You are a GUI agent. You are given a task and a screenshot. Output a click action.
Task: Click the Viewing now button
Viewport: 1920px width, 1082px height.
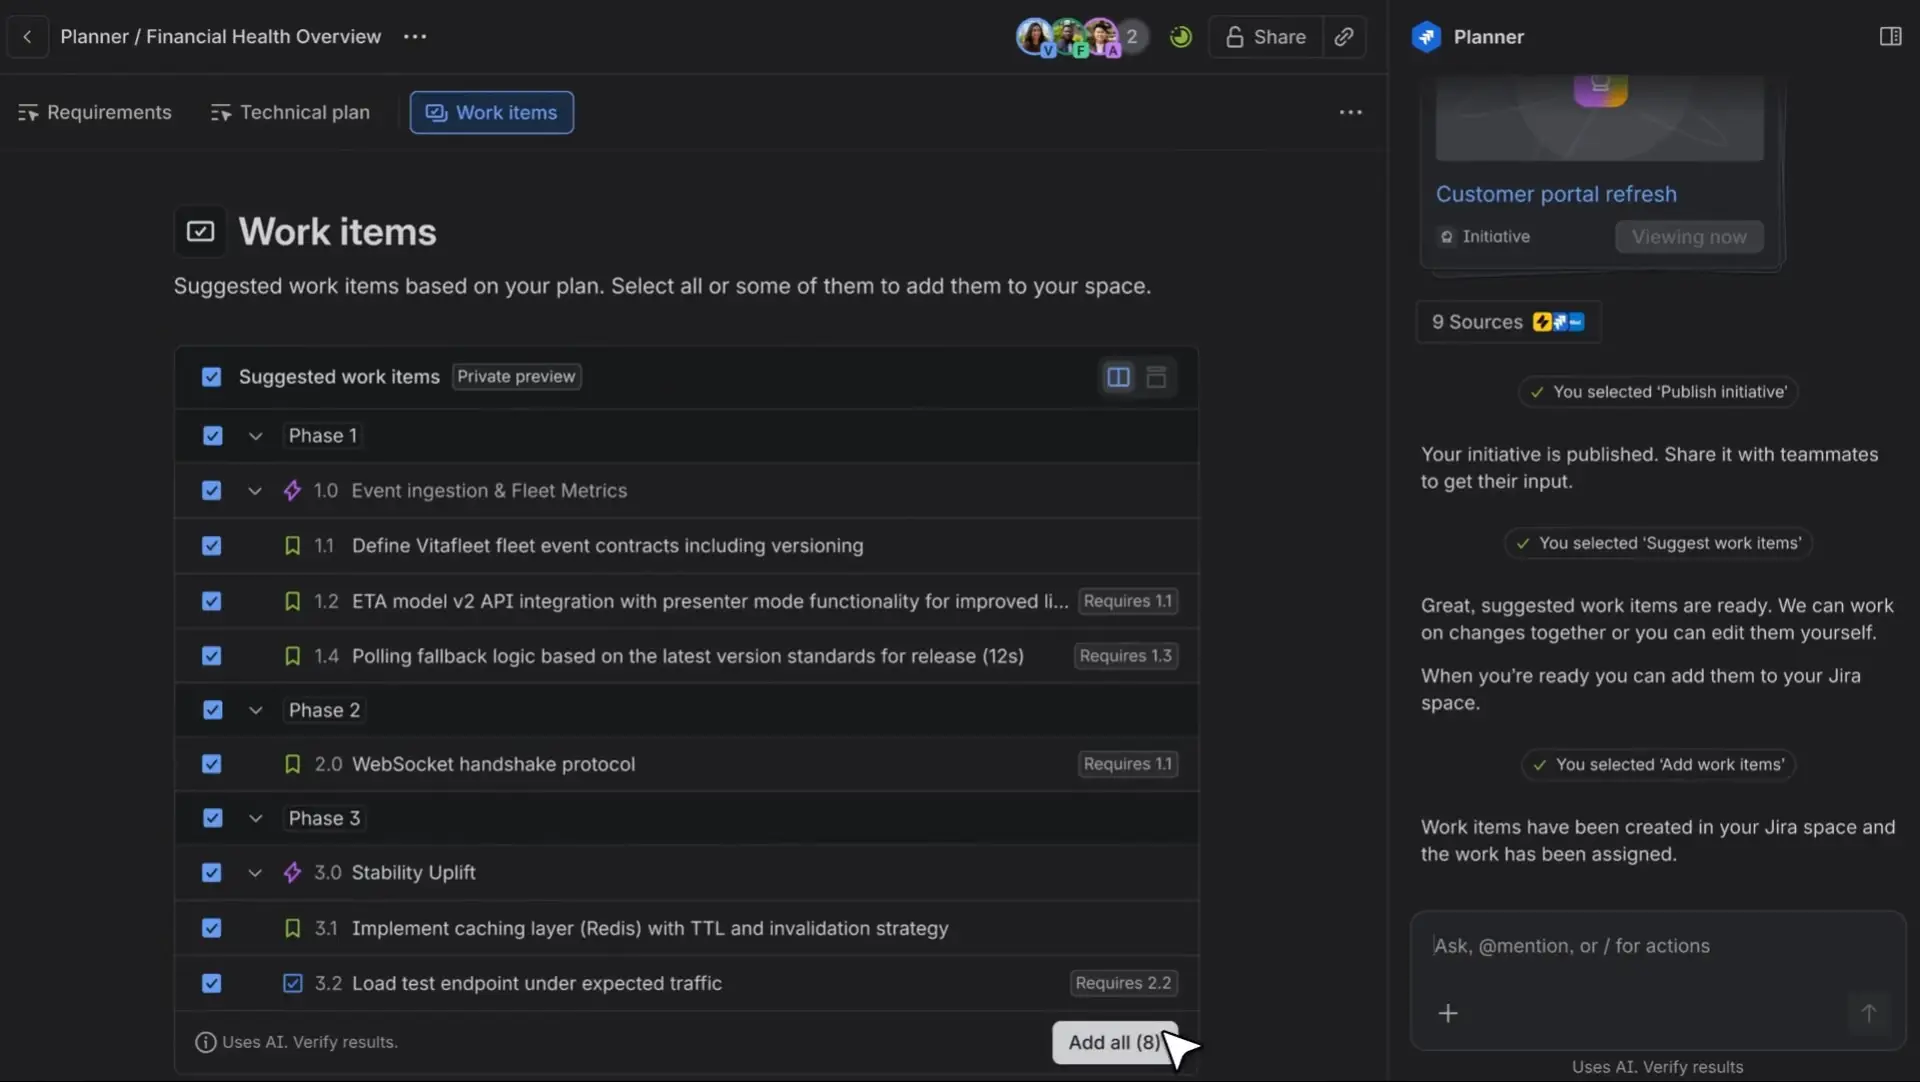click(x=1689, y=237)
